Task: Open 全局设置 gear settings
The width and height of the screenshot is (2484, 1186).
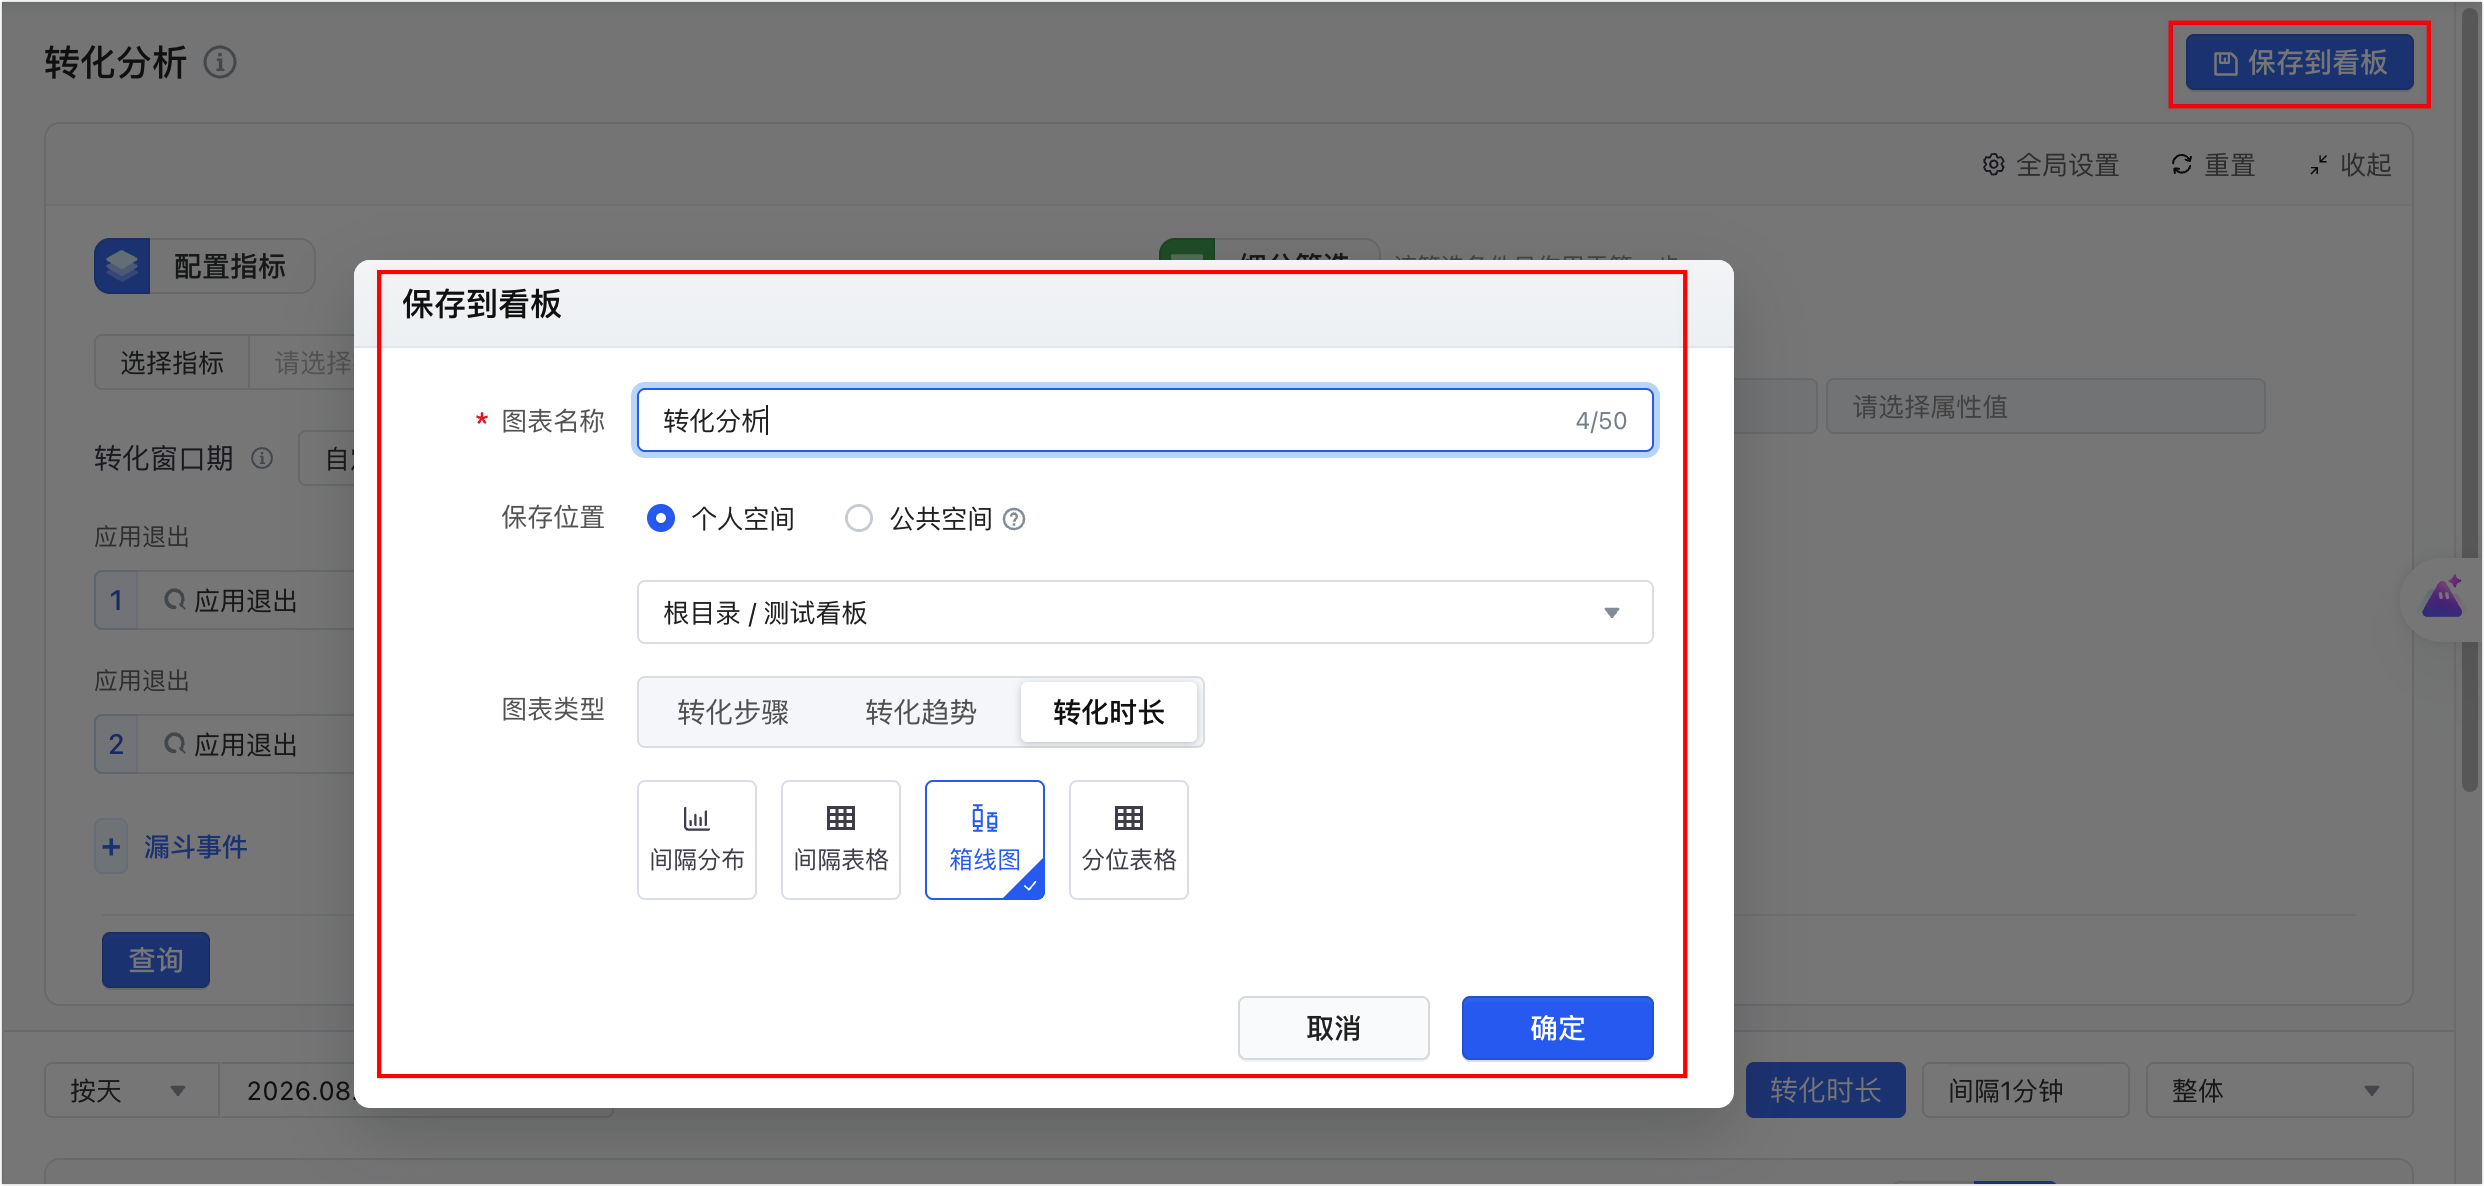Action: coord(1993,165)
